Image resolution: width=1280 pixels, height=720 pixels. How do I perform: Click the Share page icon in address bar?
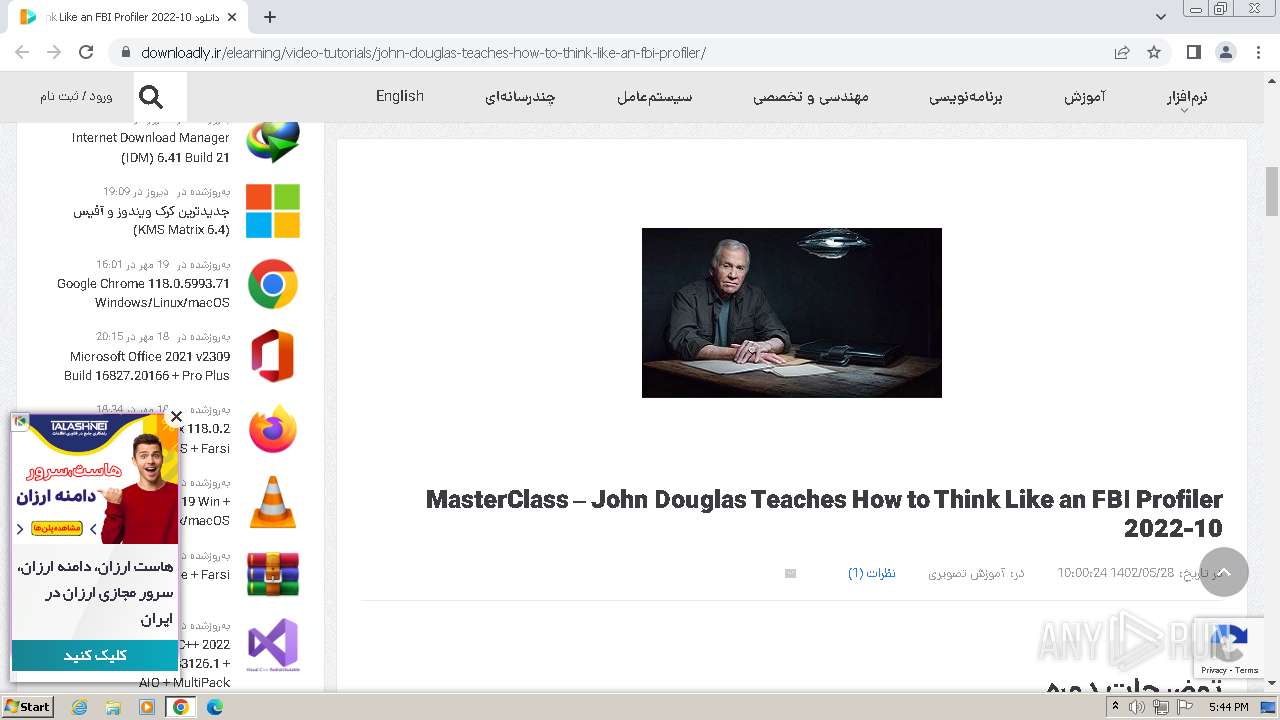tap(1122, 52)
